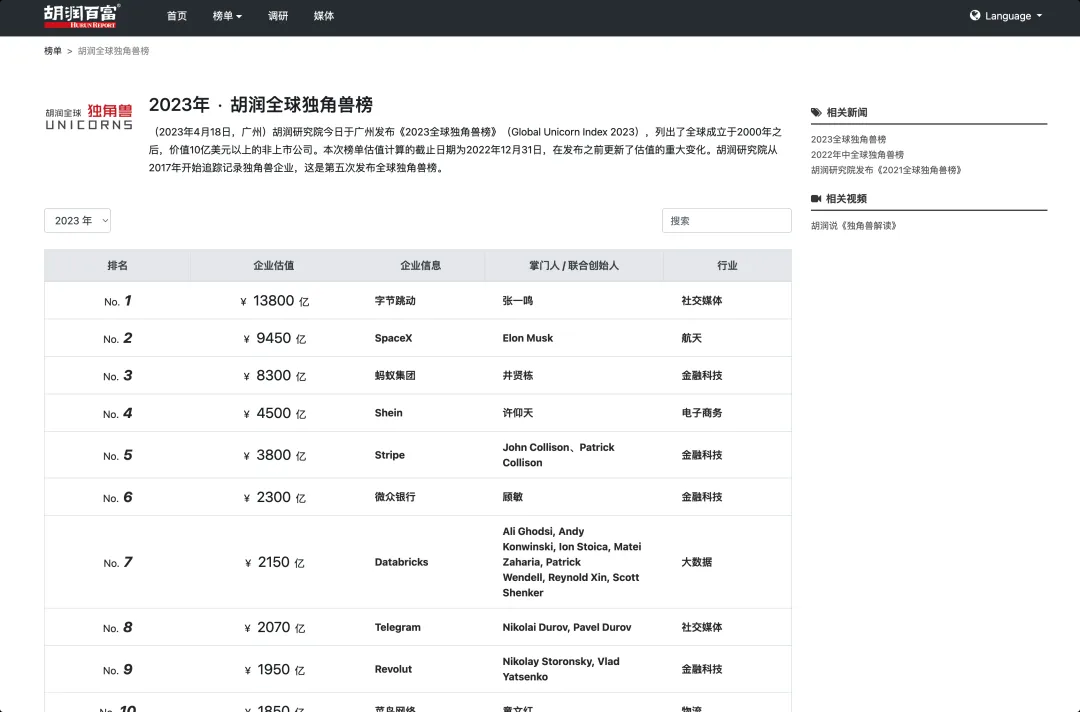Click founder name Elon Musk
This screenshot has height=712, width=1080.
click(x=528, y=338)
